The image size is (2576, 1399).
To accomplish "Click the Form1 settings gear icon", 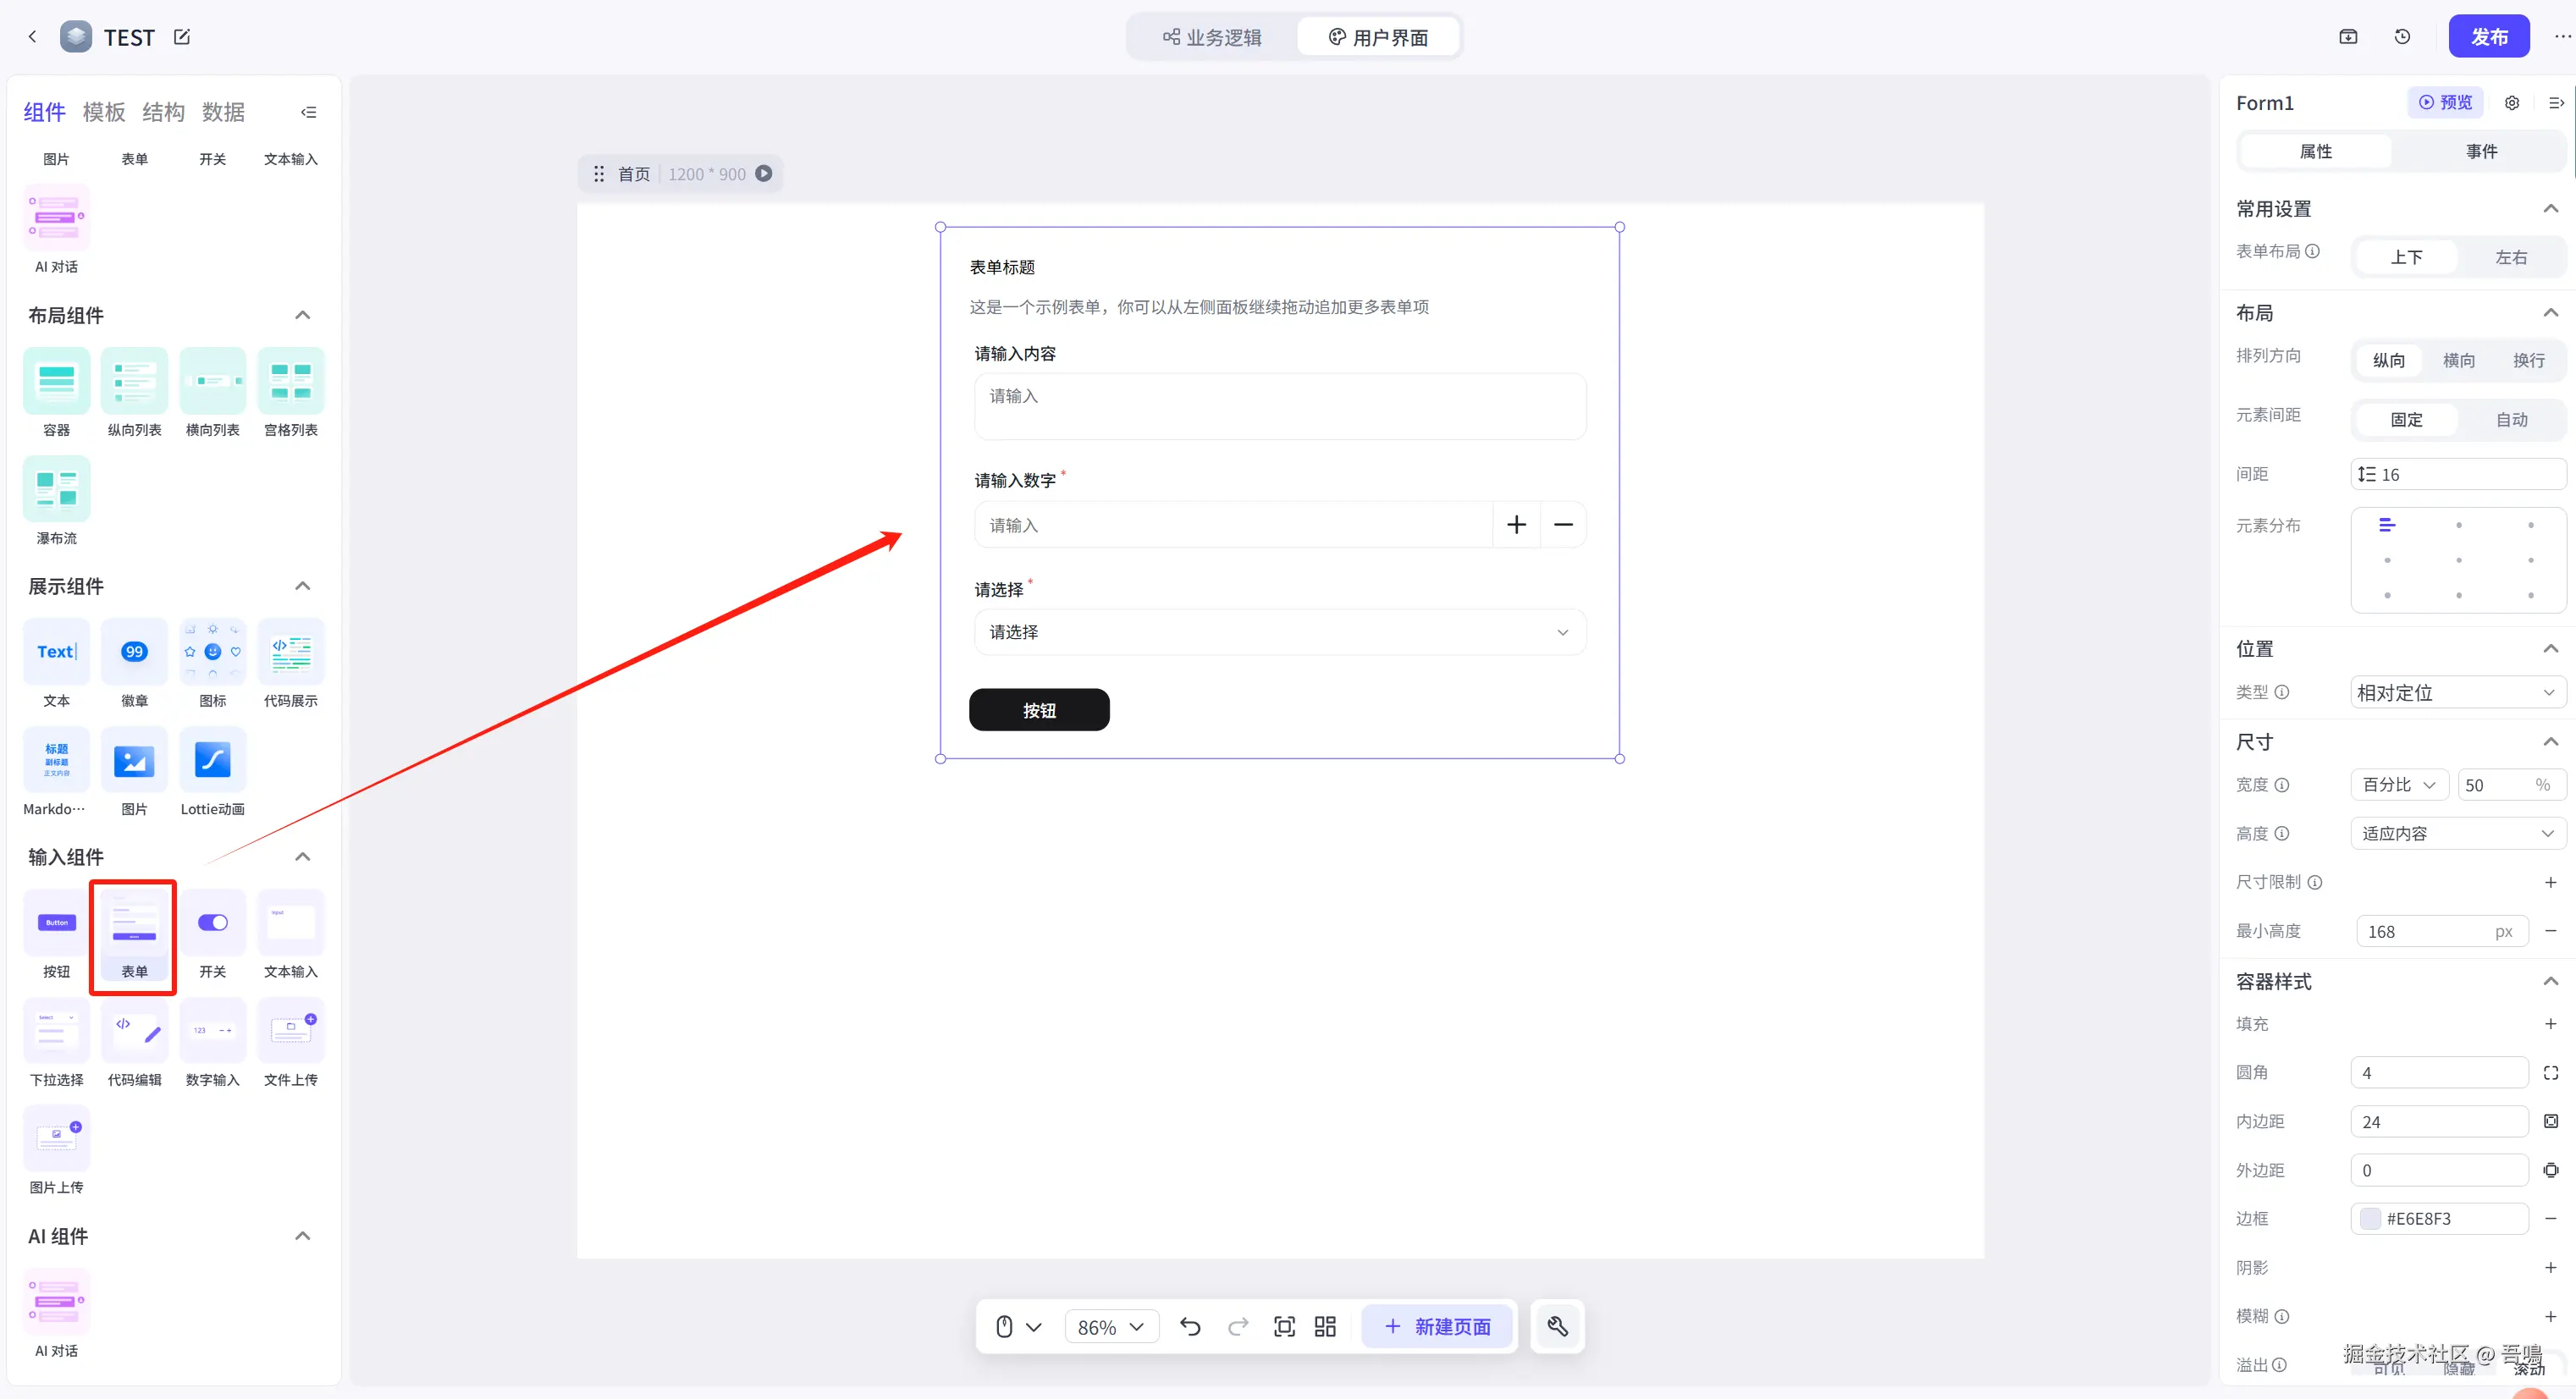I will pos(2511,103).
